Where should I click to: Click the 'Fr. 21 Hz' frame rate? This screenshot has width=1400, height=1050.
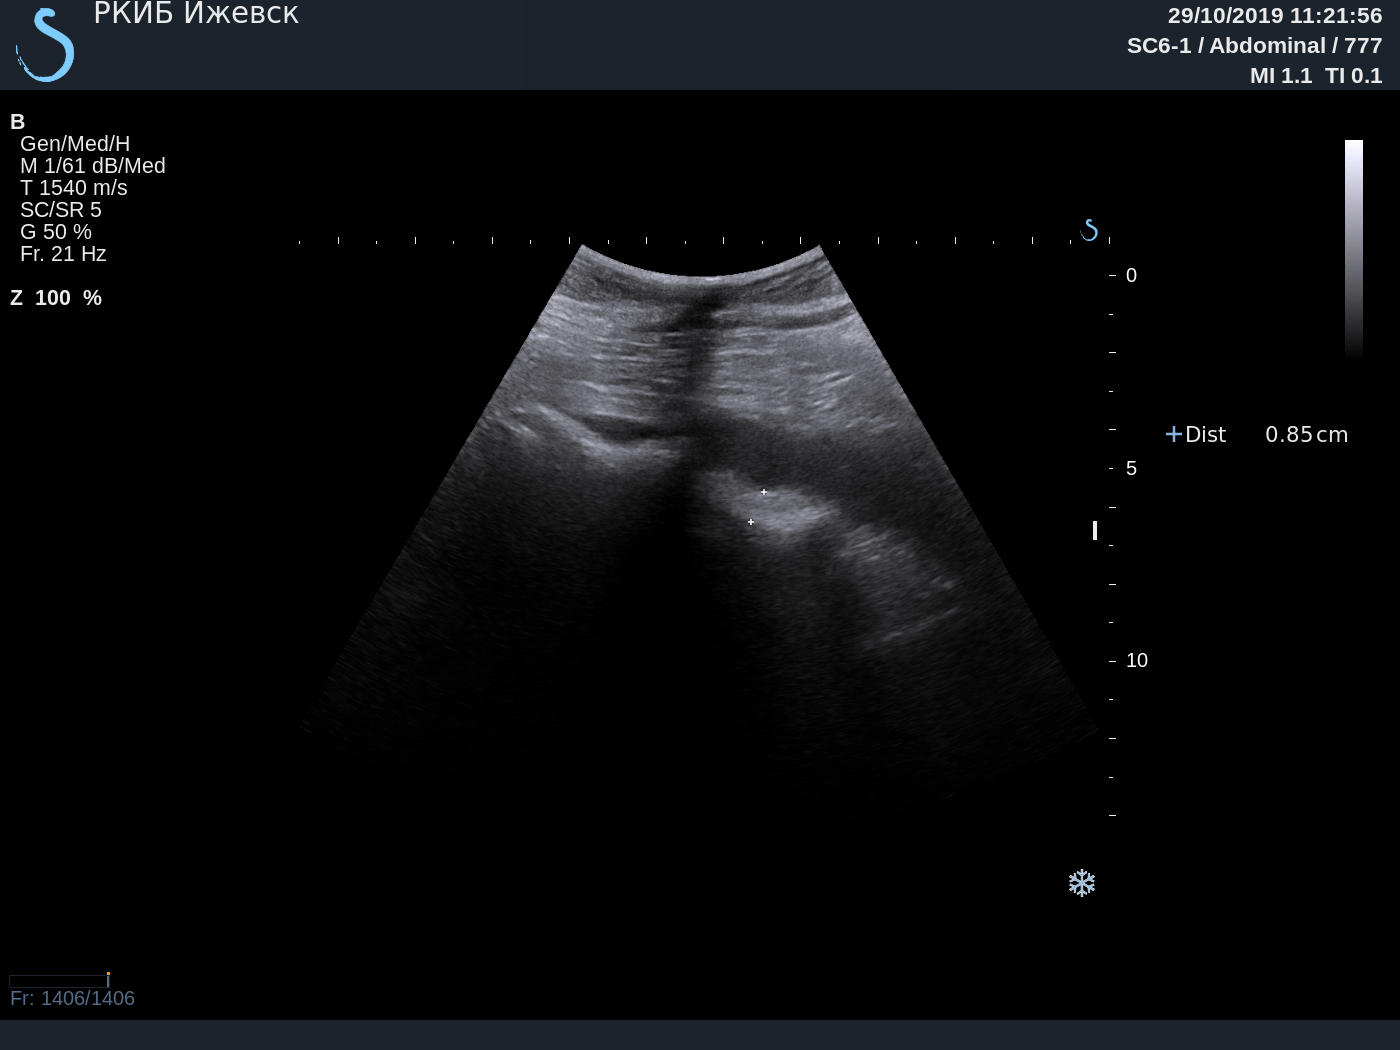[x=63, y=254]
